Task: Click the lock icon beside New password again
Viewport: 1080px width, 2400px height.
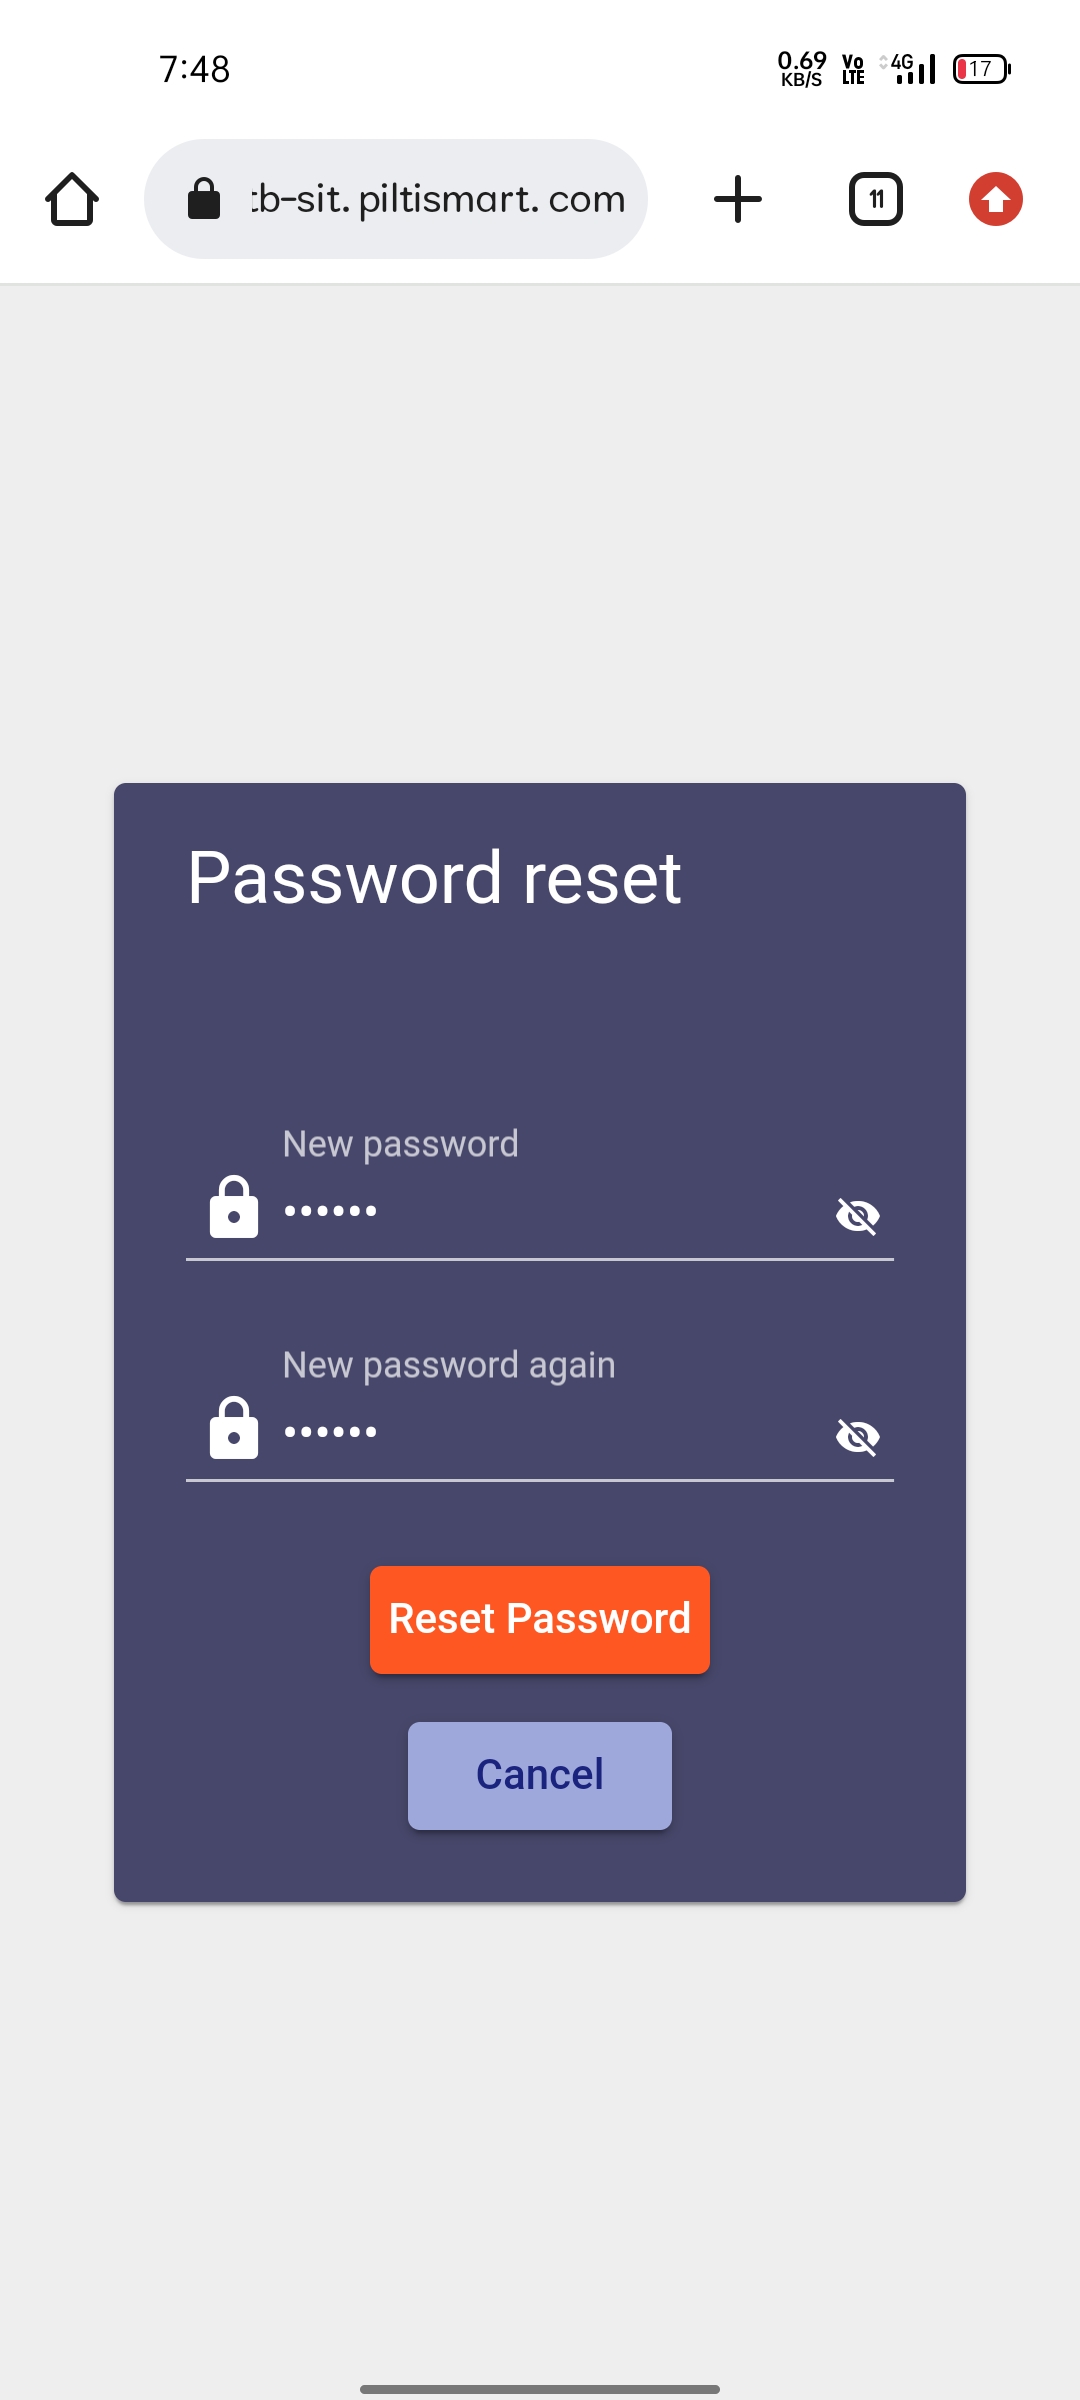Action: pyautogui.click(x=234, y=1428)
